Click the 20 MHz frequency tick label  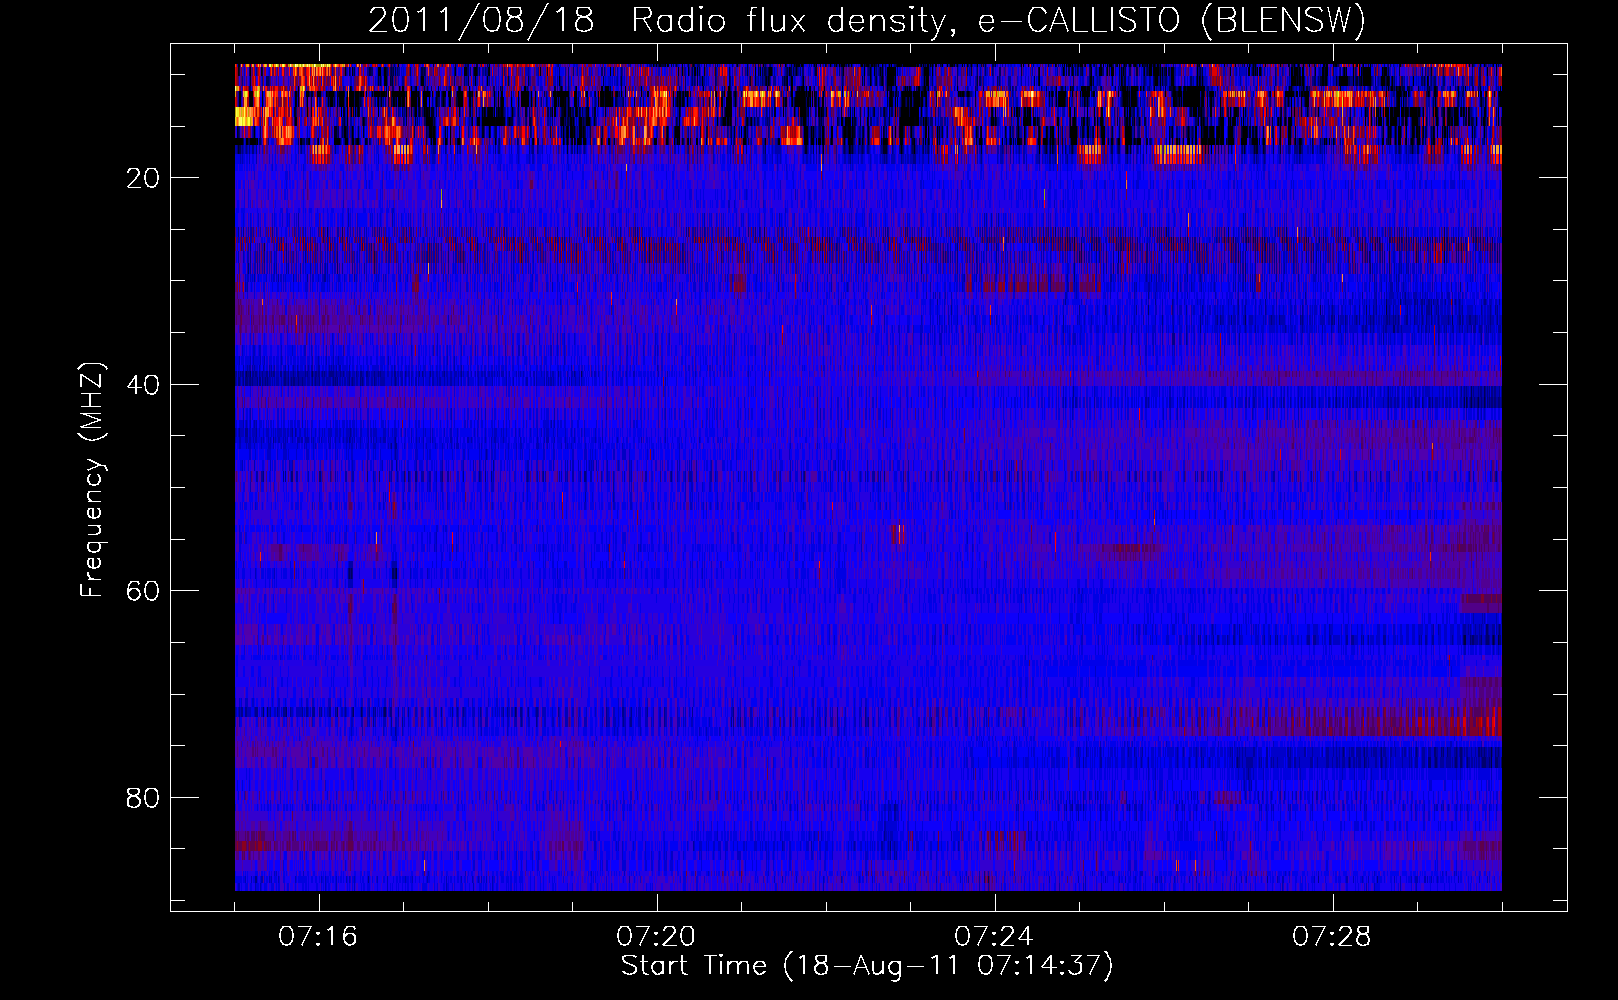tap(144, 178)
